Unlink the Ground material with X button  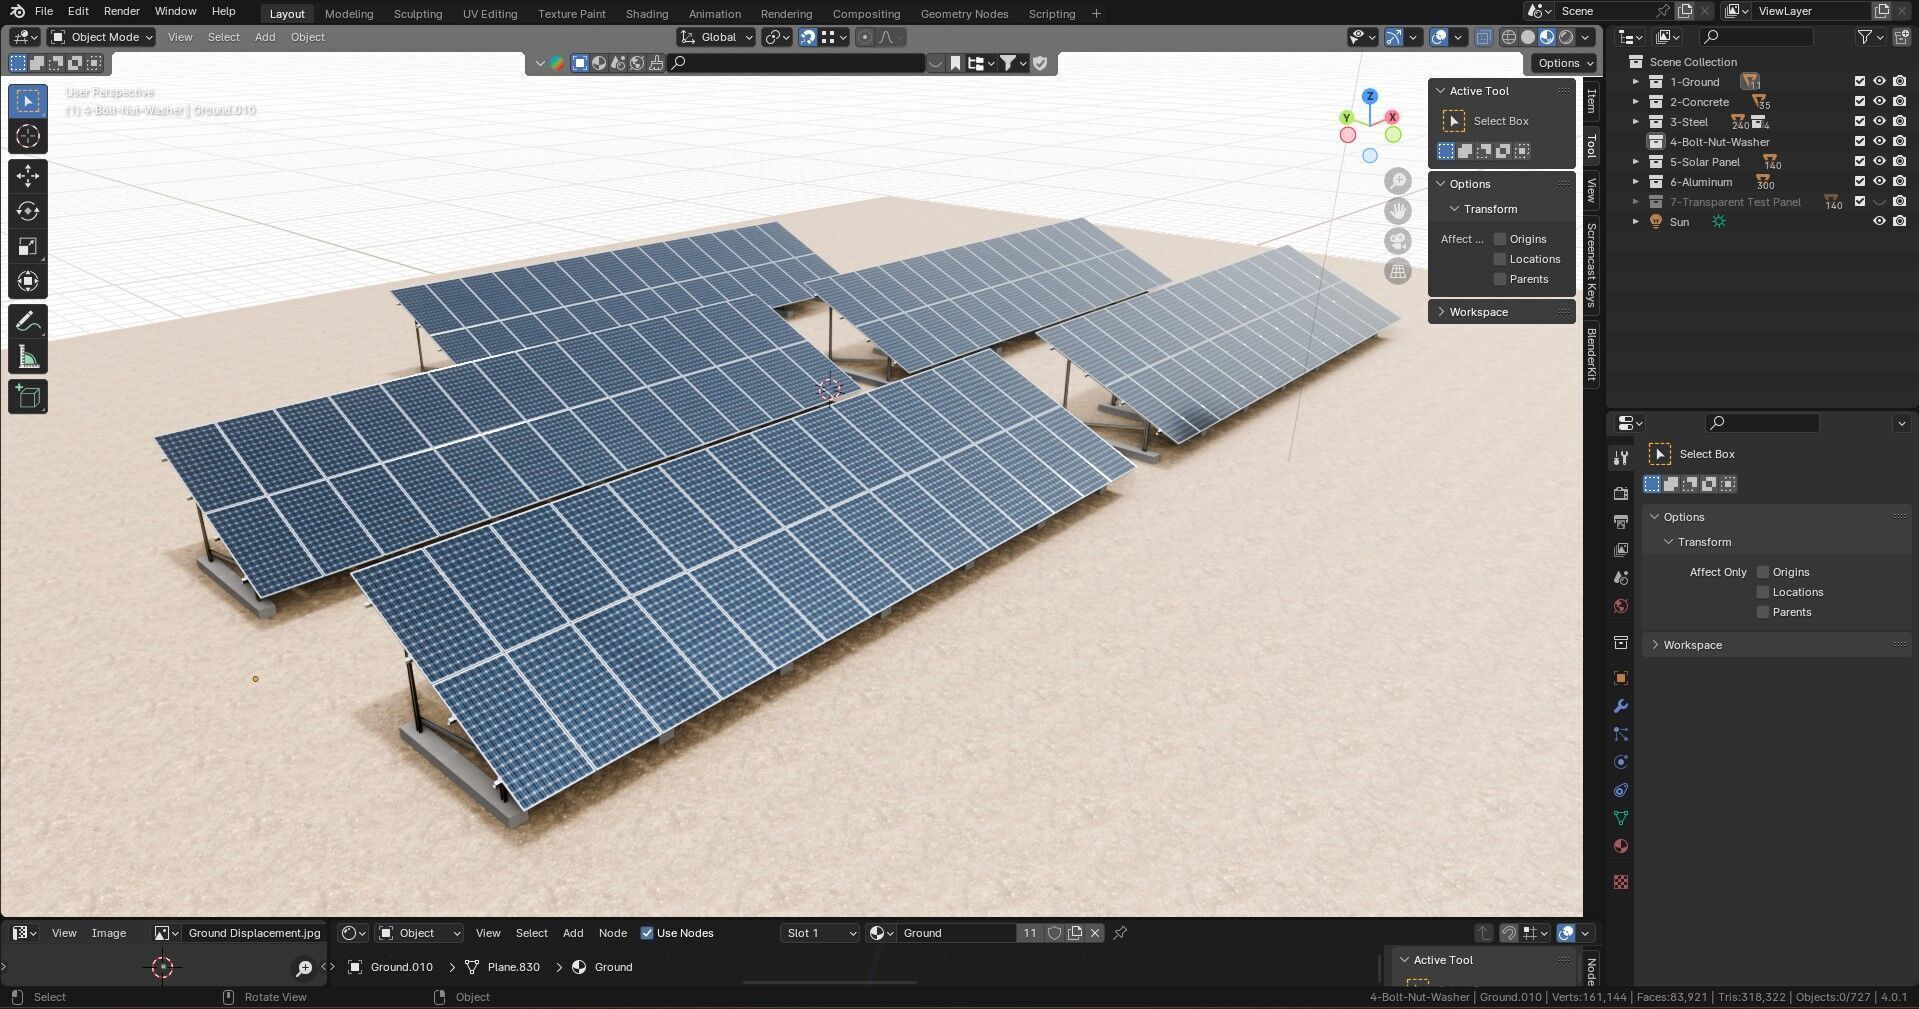[1095, 933]
